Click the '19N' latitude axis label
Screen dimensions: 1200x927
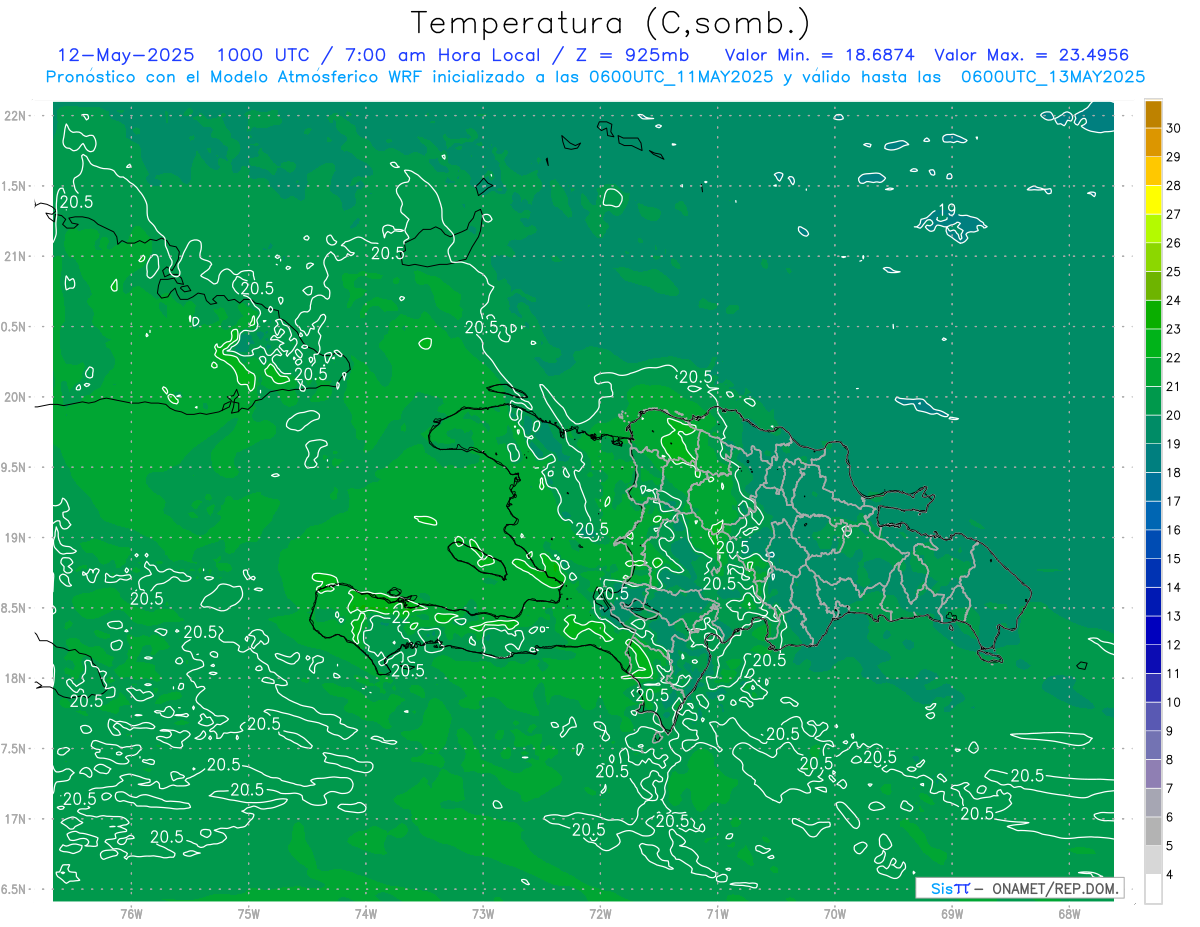(x=15, y=538)
